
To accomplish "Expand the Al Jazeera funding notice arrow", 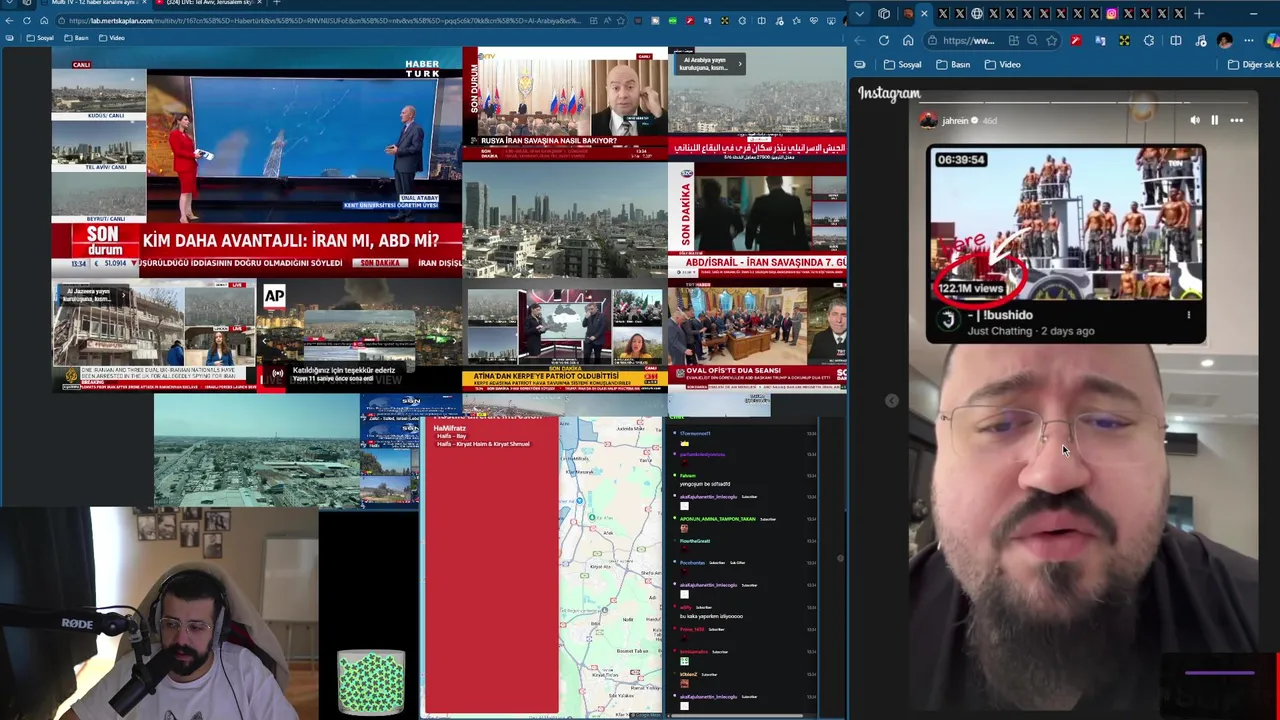I will [x=124, y=295].
